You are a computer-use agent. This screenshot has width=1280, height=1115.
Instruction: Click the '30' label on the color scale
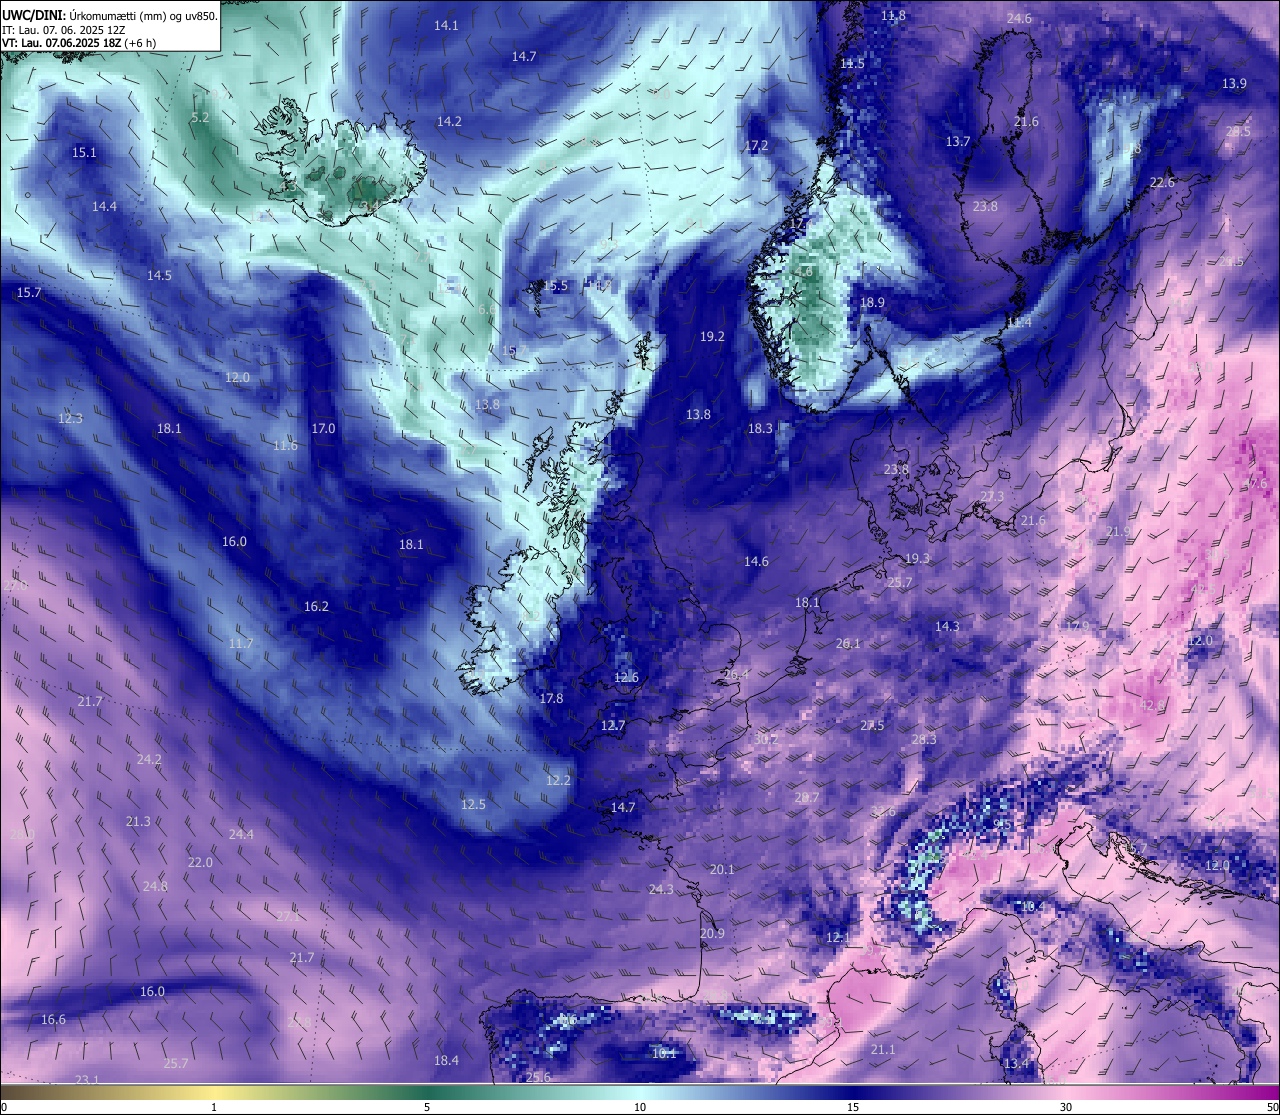pos(1066,1107)
